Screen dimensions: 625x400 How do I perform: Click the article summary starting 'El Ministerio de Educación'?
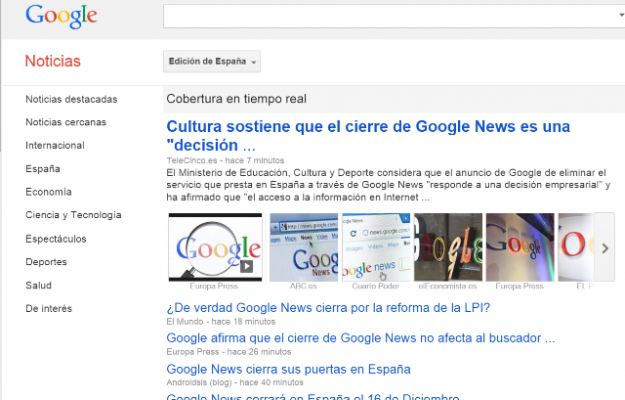[x=388, y=185]
